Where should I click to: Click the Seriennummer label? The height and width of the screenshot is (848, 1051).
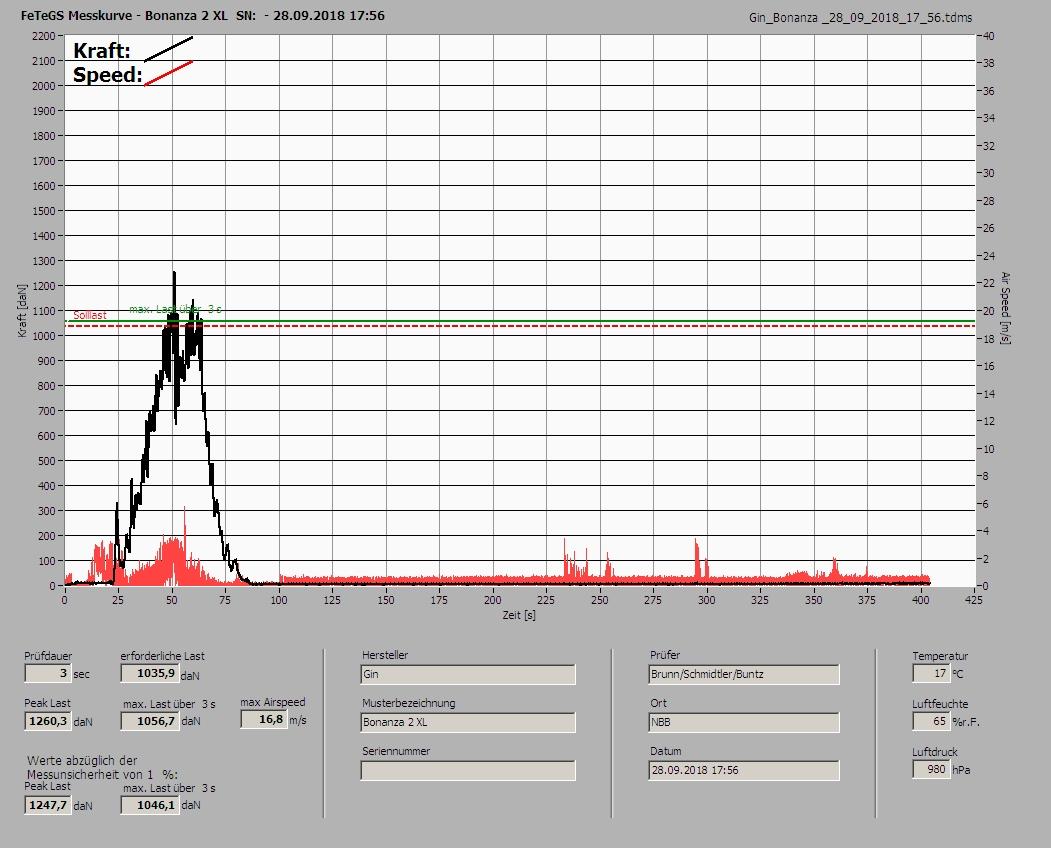[396, 751]
